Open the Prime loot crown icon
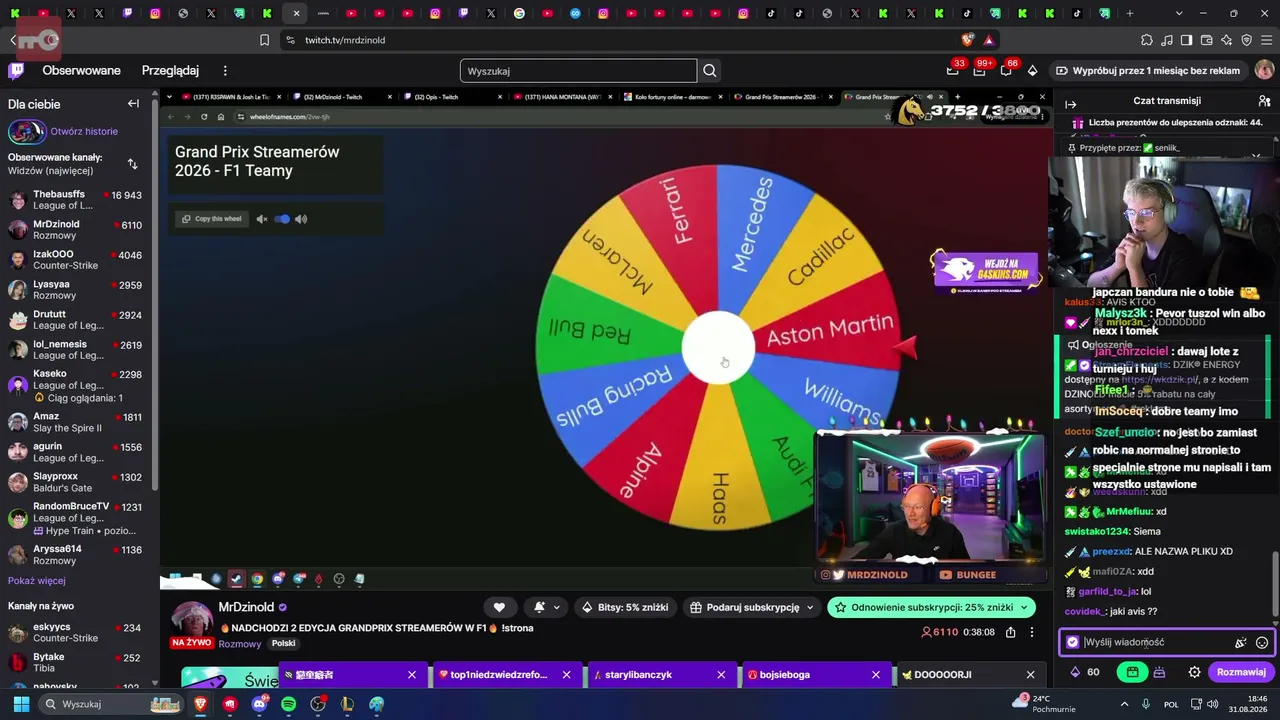 pyautogui.click(x=952, y=71)
